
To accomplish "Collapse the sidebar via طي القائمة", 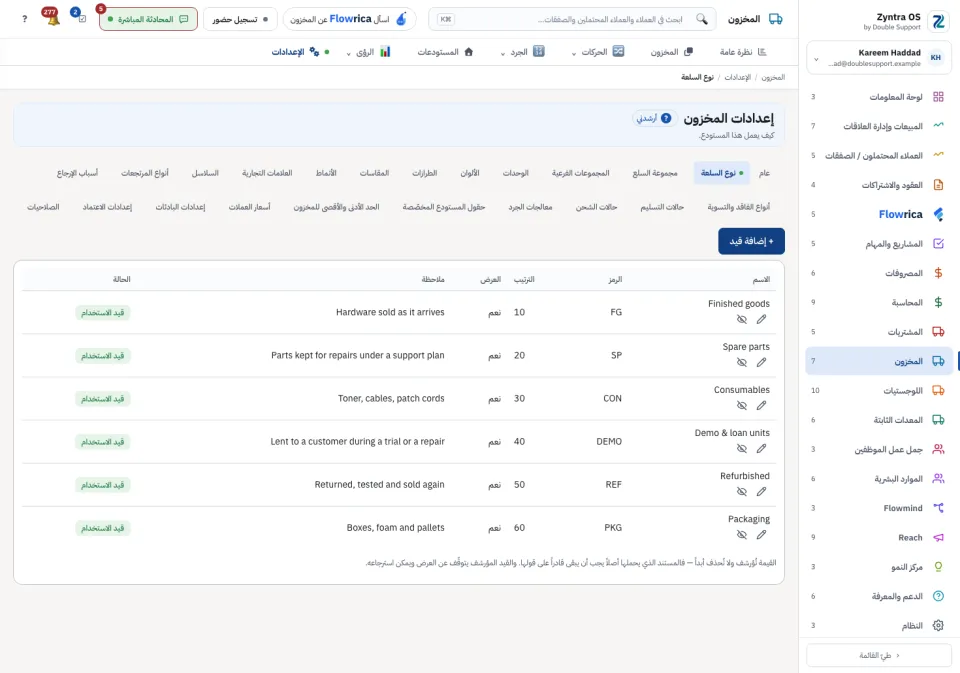I will pyautogui.click(x=879, y=655).
